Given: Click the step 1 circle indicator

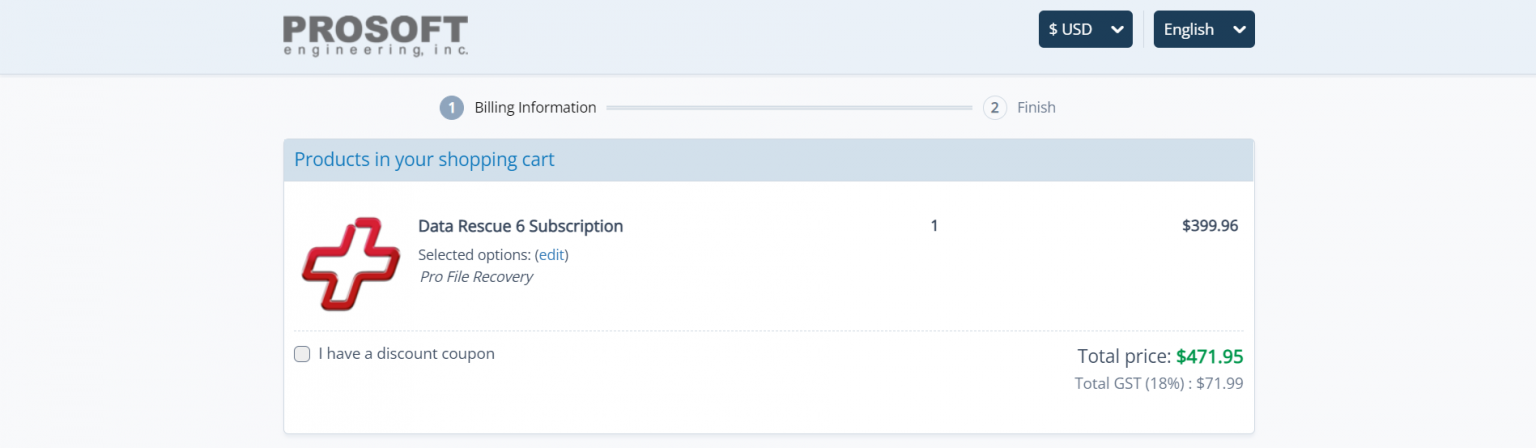Looking at the screenshot, I should 451,107.
